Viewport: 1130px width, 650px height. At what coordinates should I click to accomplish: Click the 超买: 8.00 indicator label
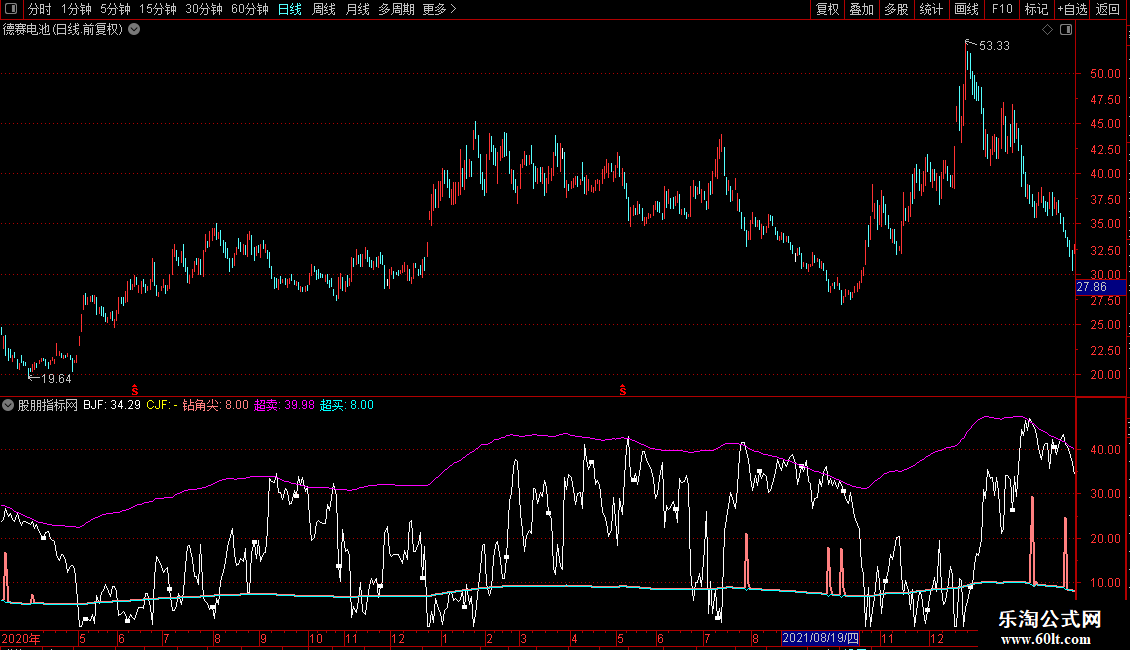(347, 405)
